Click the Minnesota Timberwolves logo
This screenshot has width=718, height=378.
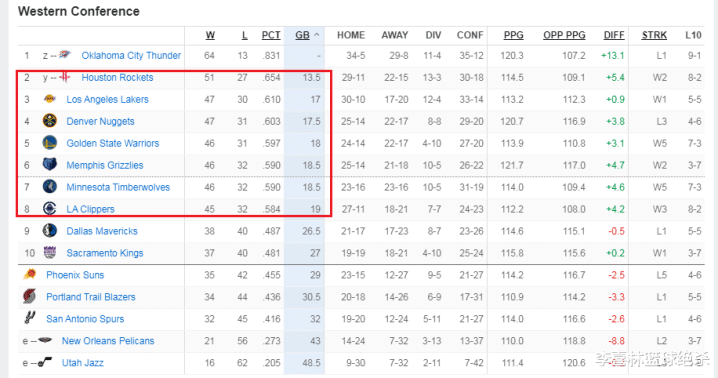tap(49, 186)
